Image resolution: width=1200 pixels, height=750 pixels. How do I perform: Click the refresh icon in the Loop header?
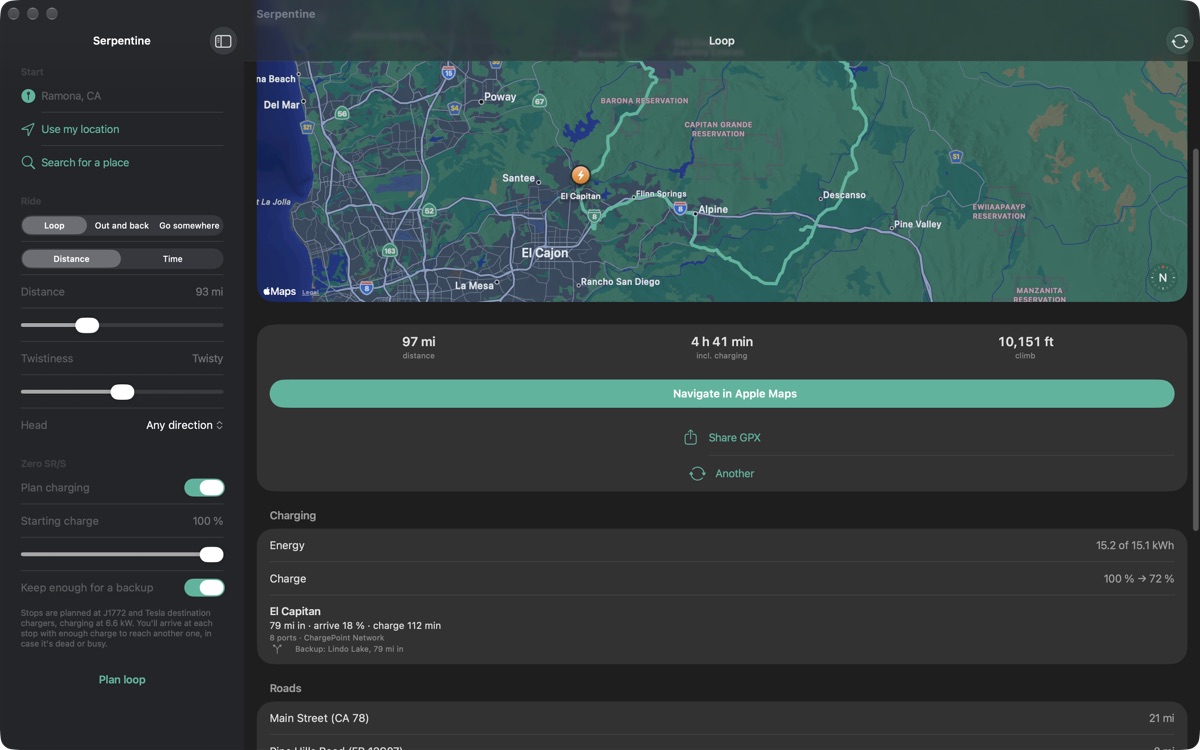[1179, 41]
